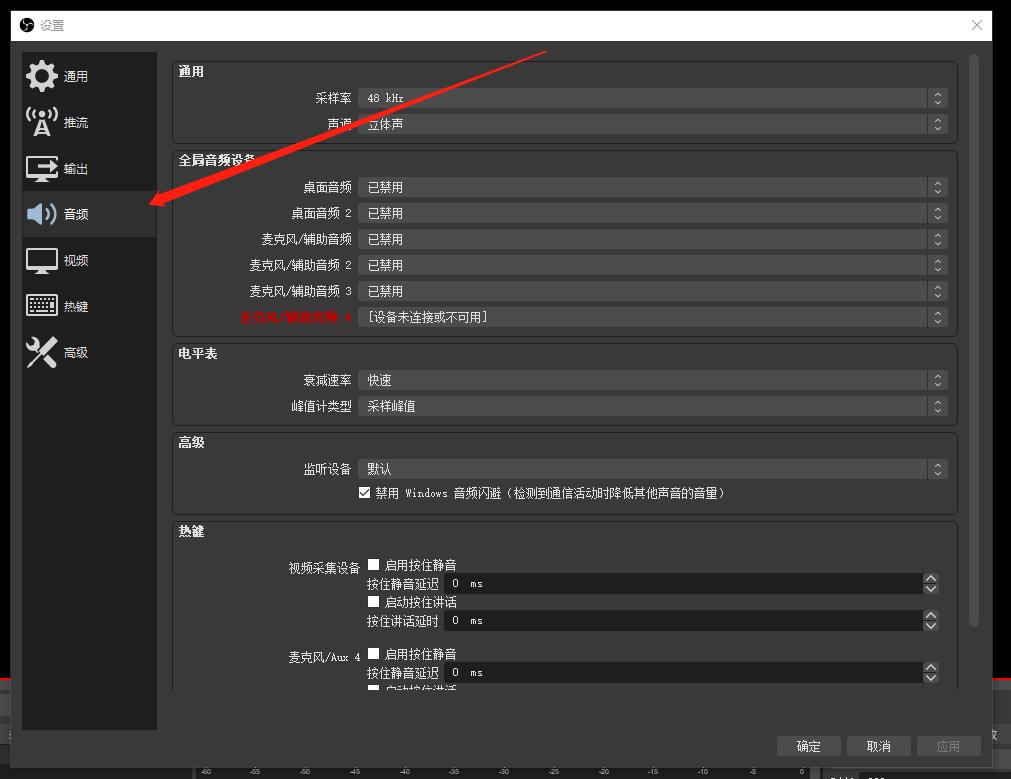Check 启用按住静音 under 麦克风/Aux 4
The height and width of the screenshot is (779, 1011).
click(374, 653)
